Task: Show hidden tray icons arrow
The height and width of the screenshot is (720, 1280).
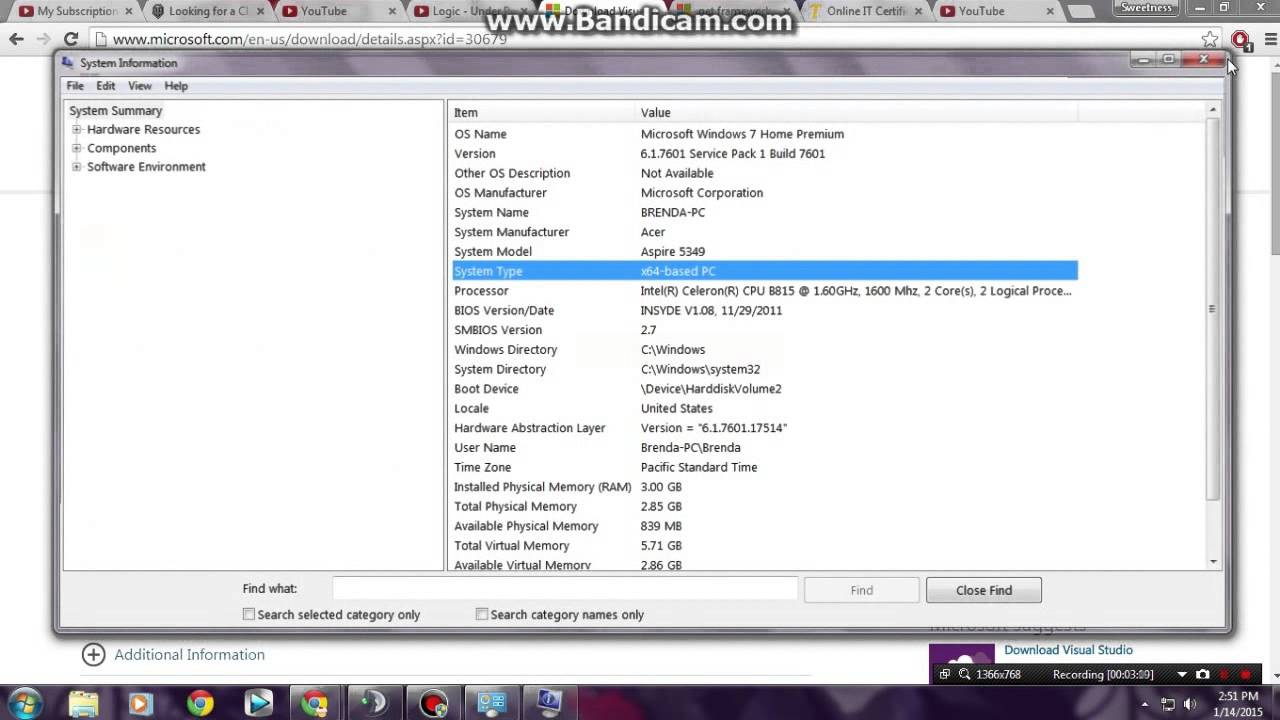Action: coord(1143,704)
